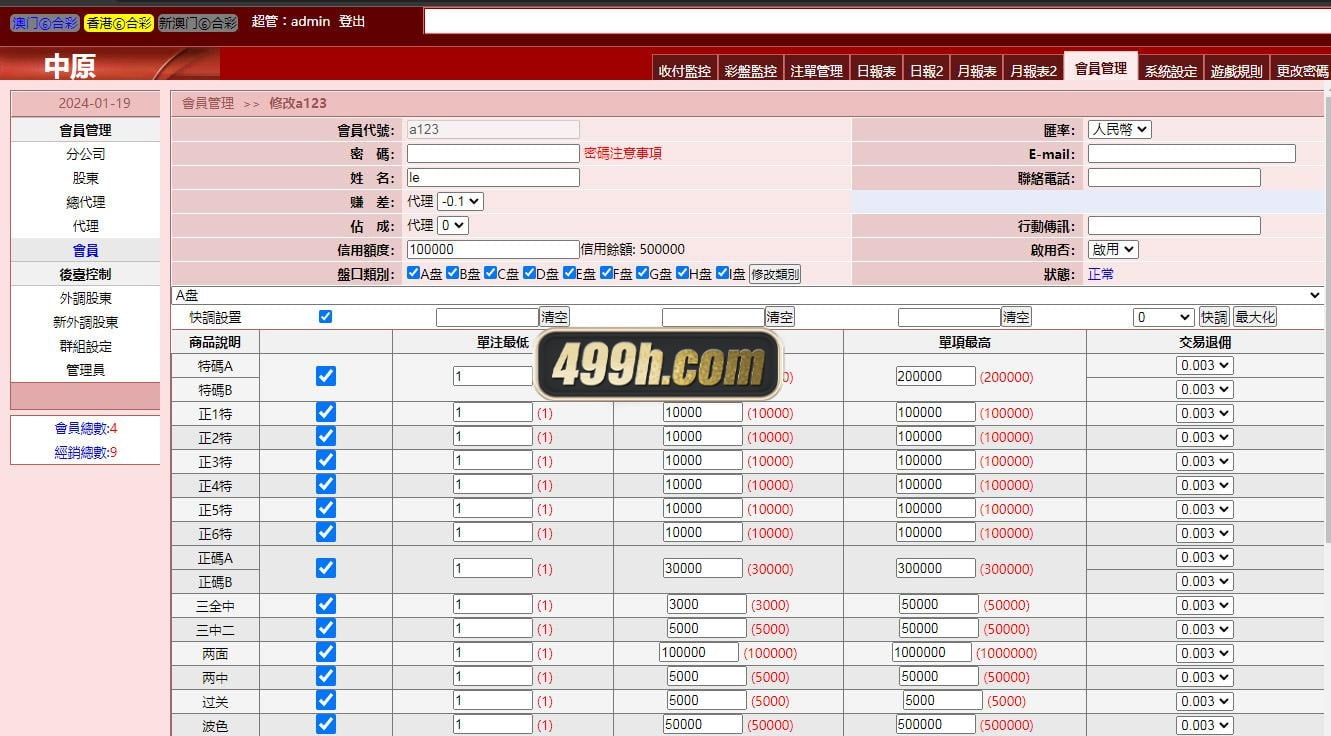Click the 两面 單項最高 field showing 1000000
Image resolution: width=1331 pixels, height=736 pixels.
coord(932,652)
